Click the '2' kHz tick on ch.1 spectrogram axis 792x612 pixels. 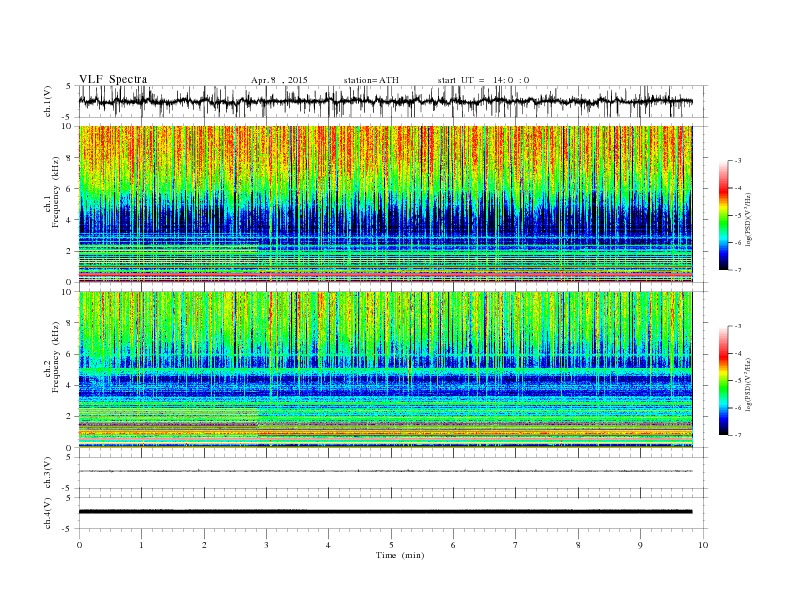[x=69, y=251]
